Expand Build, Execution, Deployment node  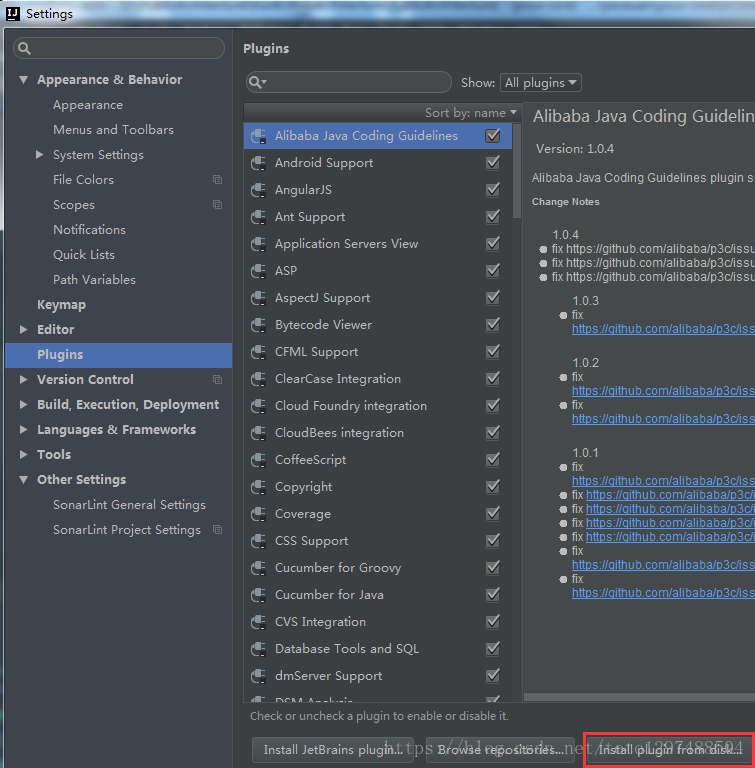(24, 405)
